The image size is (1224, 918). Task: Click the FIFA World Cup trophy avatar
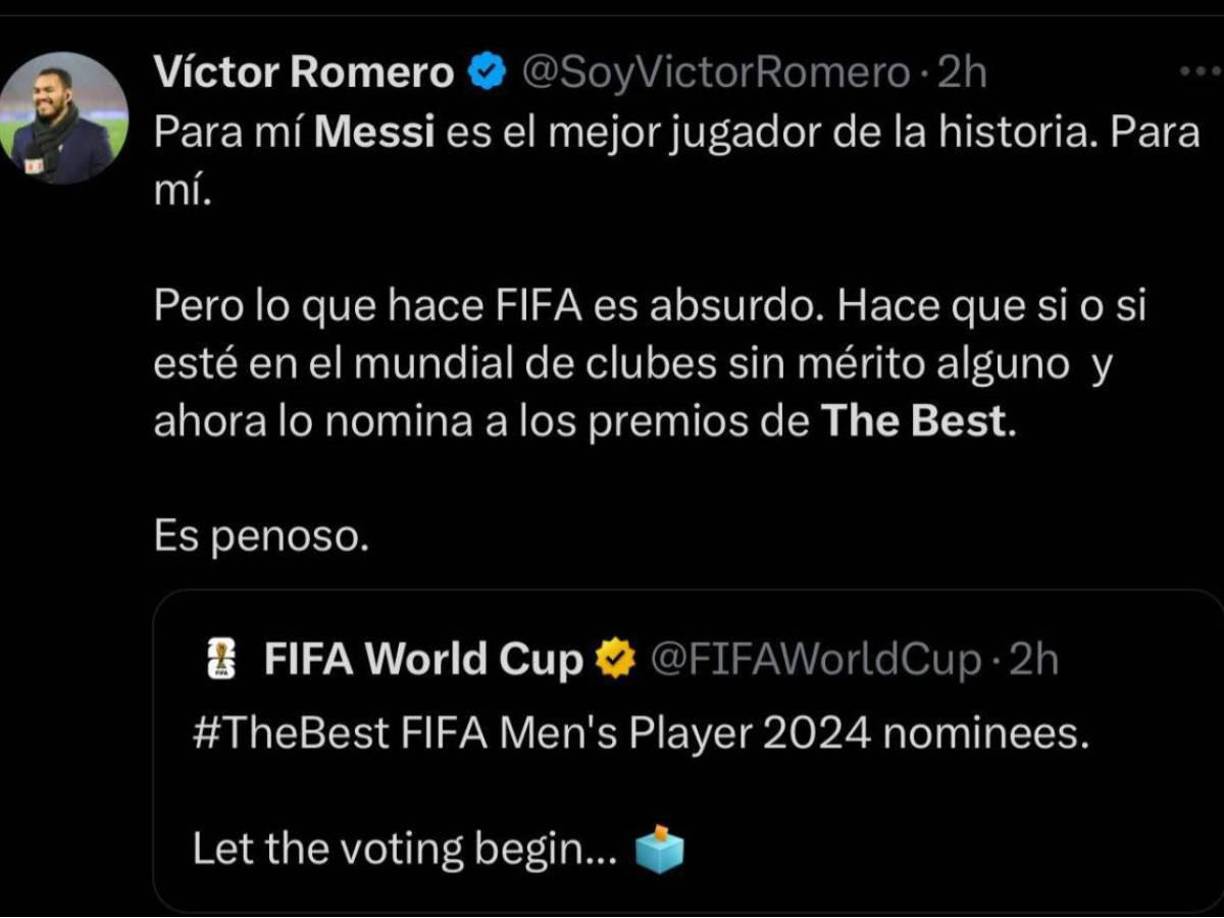[x=222, y=657]
